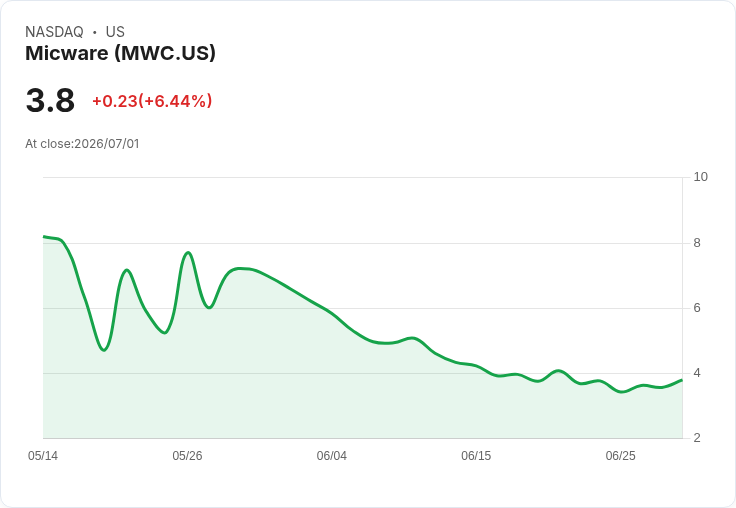Click the 06/04 date axis label
Screen dimensions: 736x508
click(331, 455)
